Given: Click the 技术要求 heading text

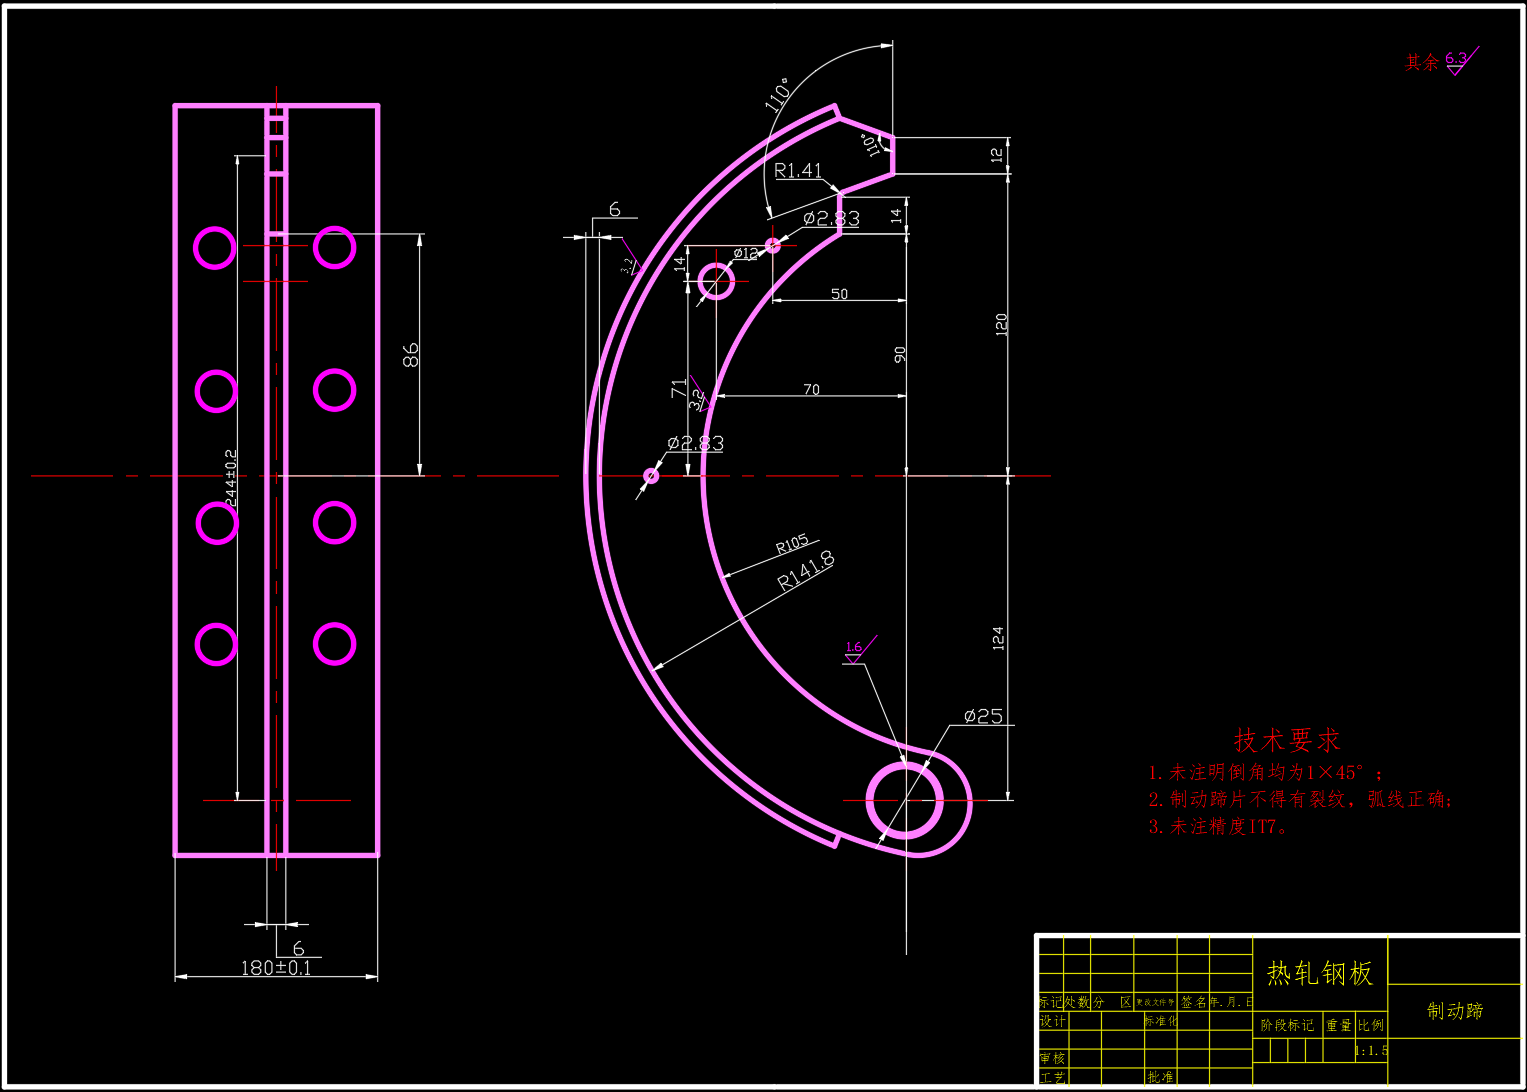Looking at the screenshot, I should (1287, 740).
